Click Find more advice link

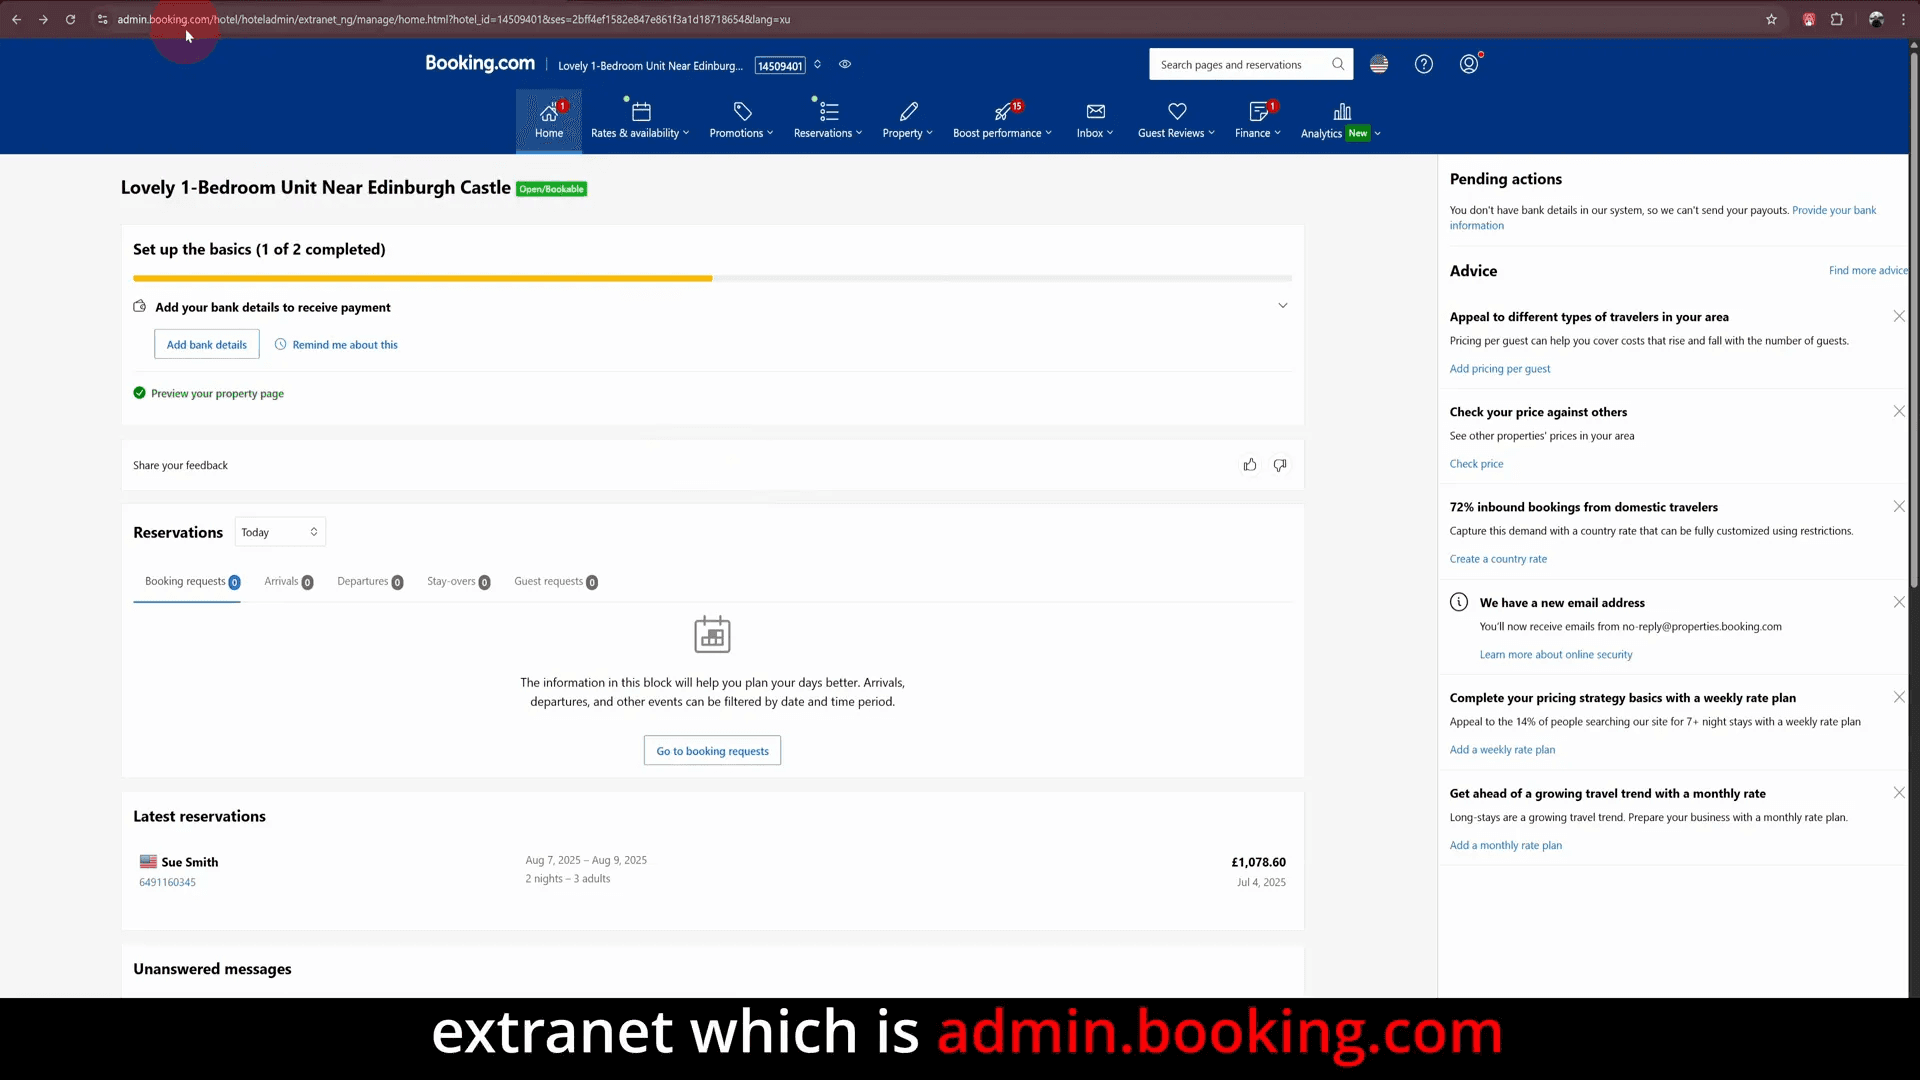(1868, 271)
